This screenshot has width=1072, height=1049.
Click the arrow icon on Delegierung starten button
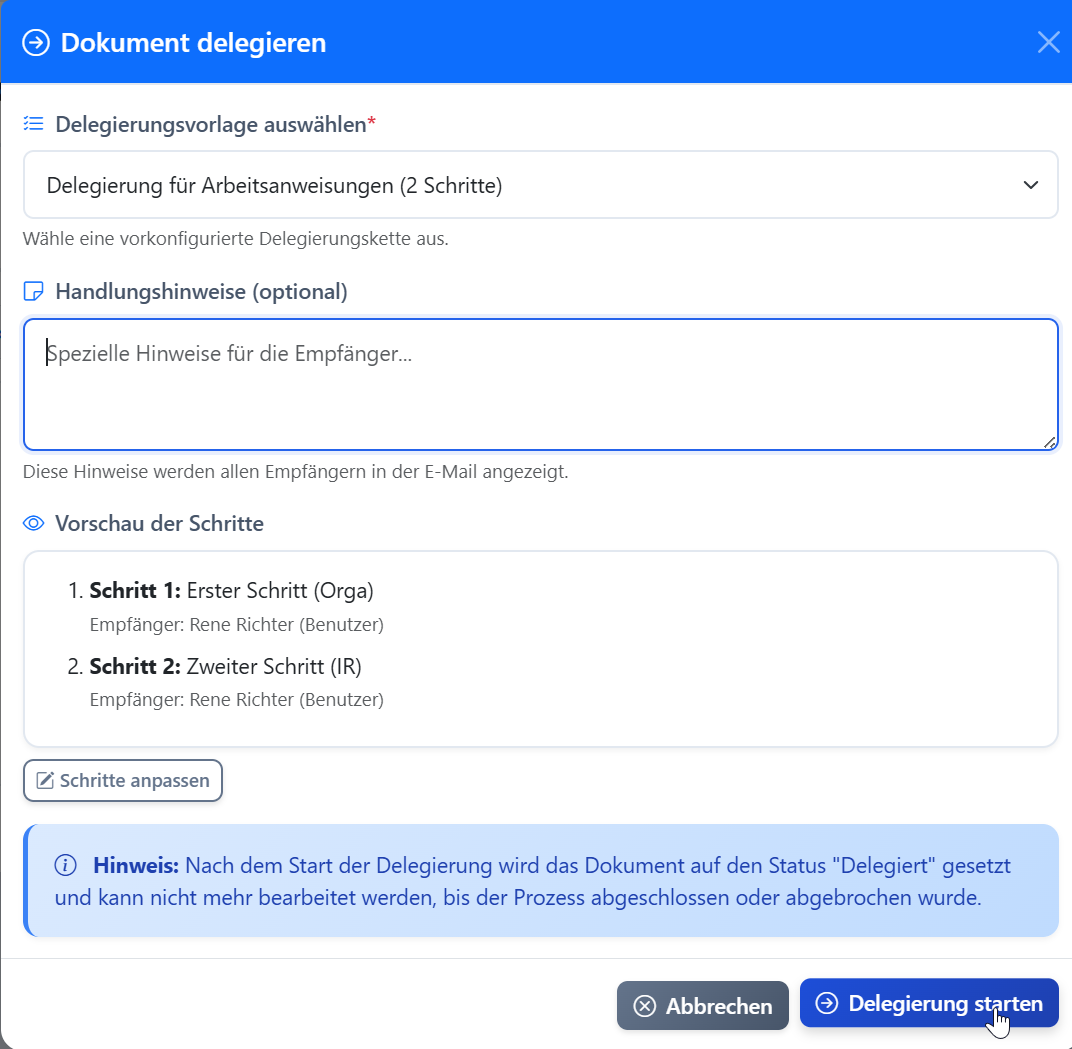tap(827, 1005)
